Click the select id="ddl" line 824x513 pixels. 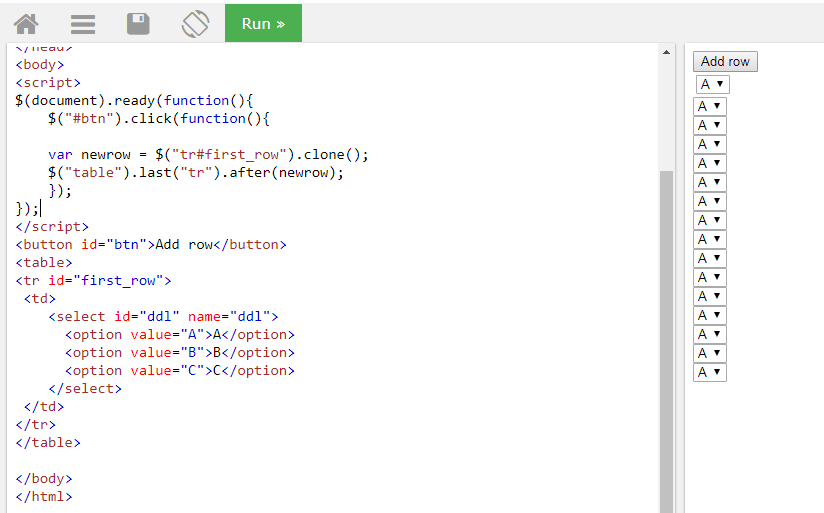(x=163, y=316)
